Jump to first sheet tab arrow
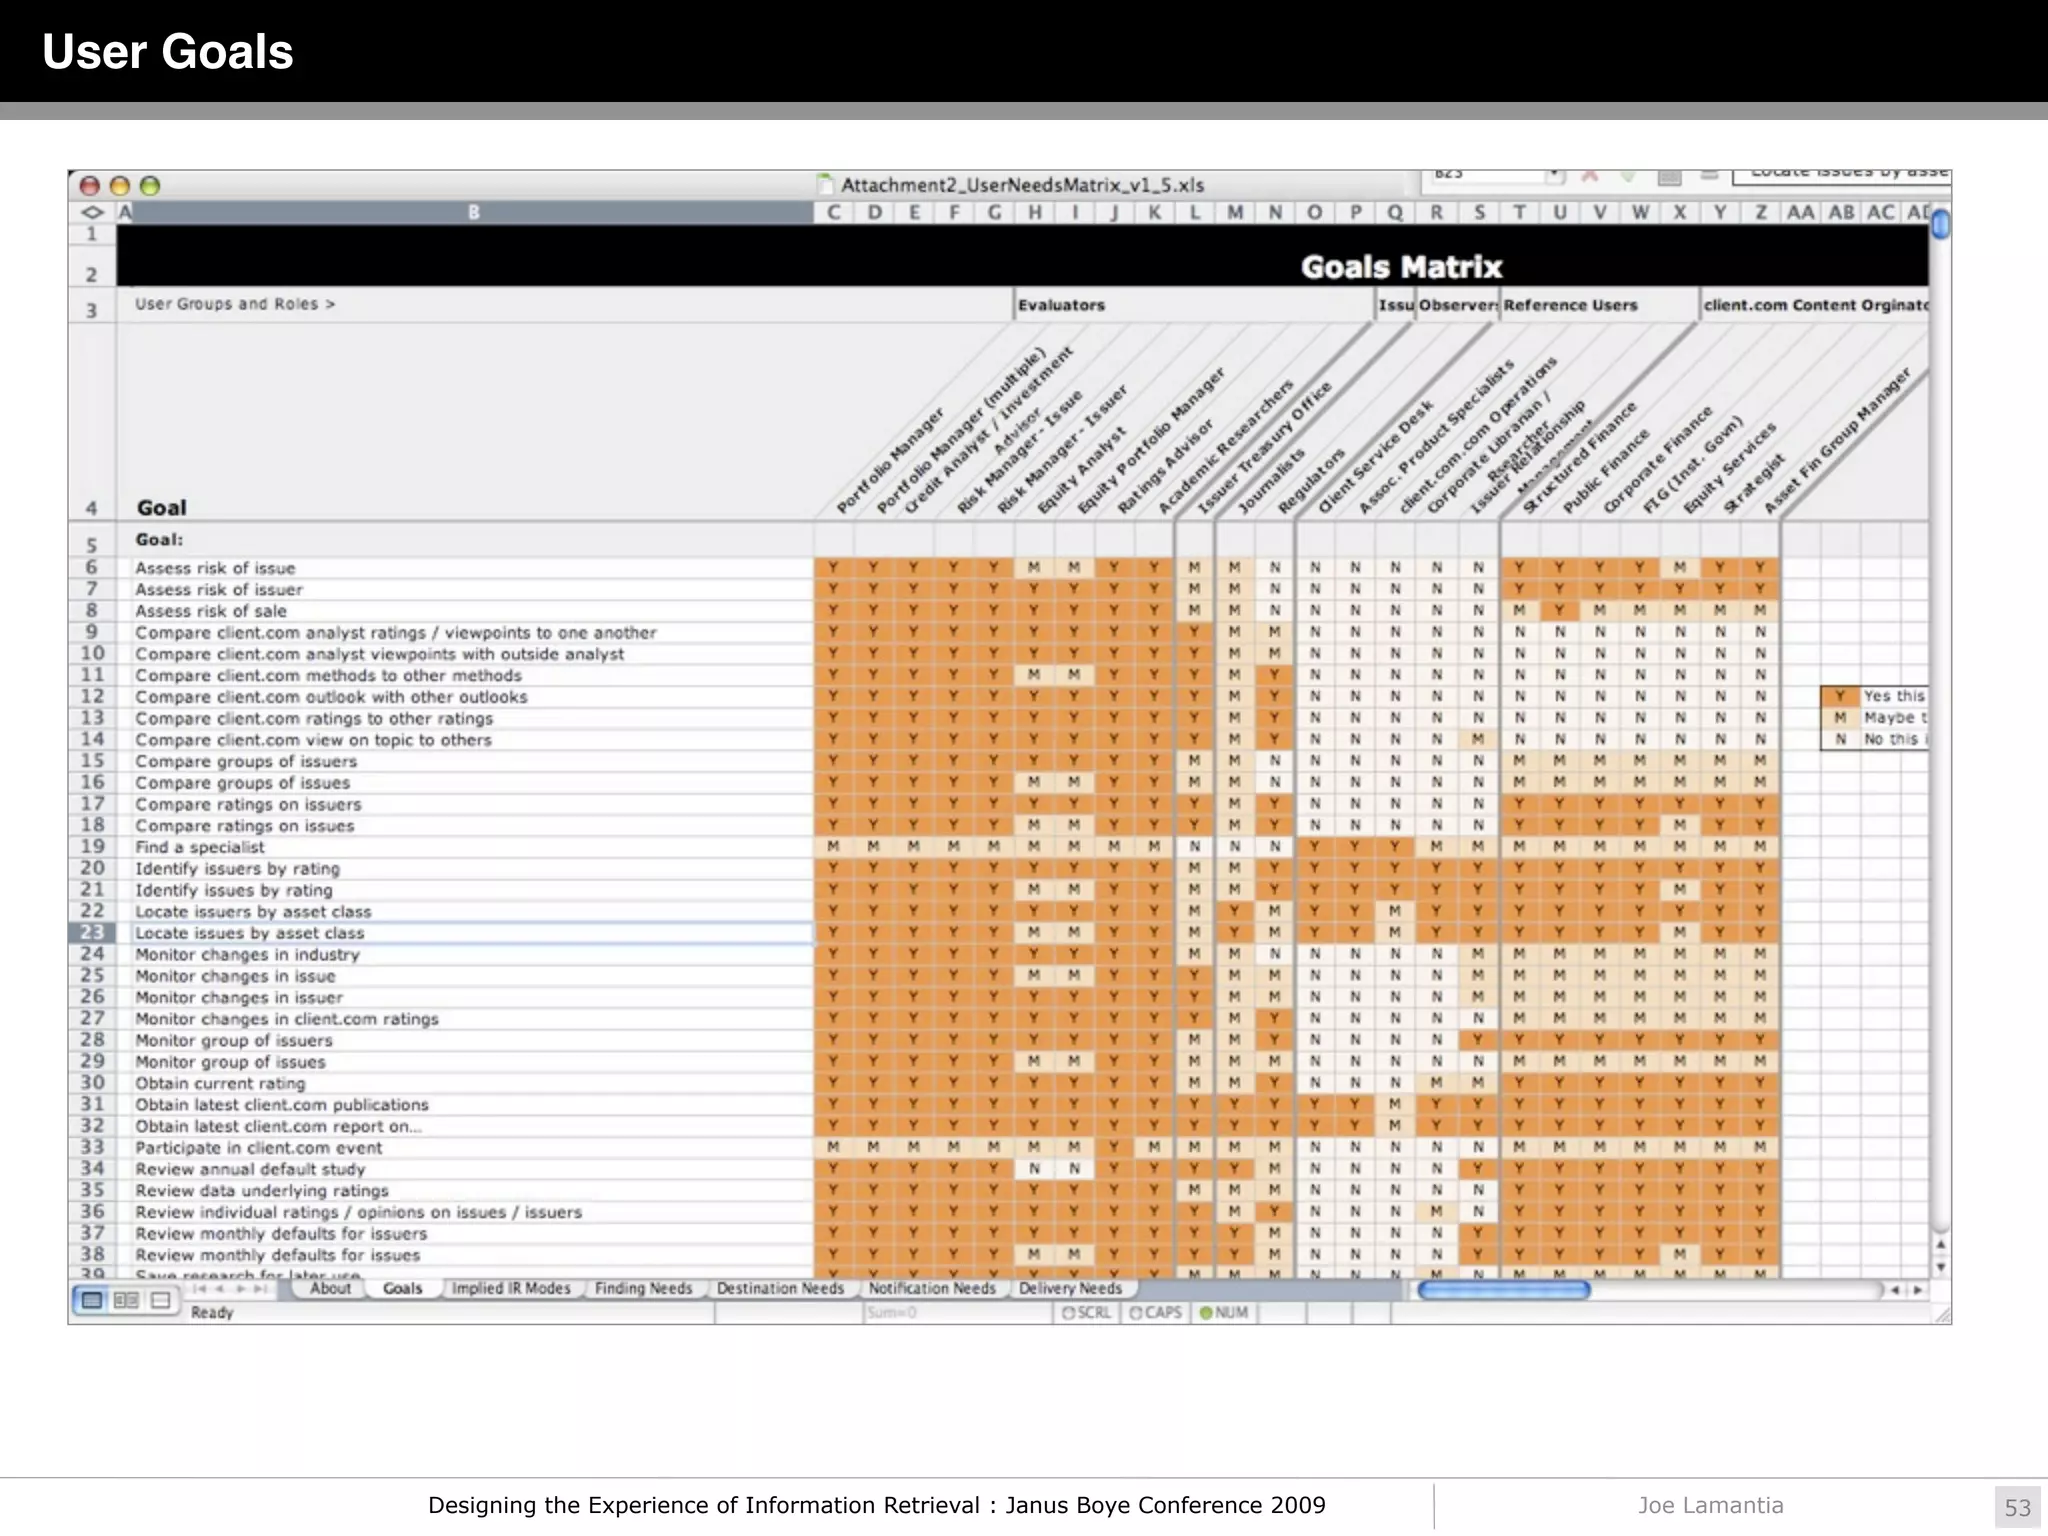2048x1536 pixels. click(x=199, y=1289)
